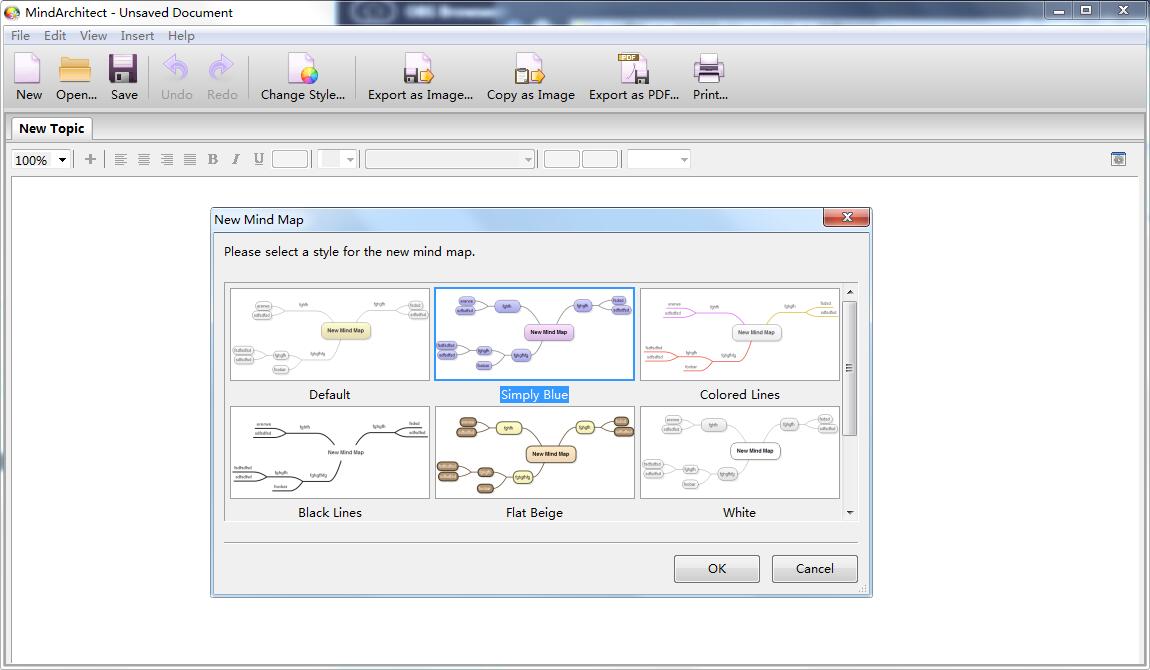Minimize the MindArchitect window
1150x670 pixels.
click(1058, 10)
